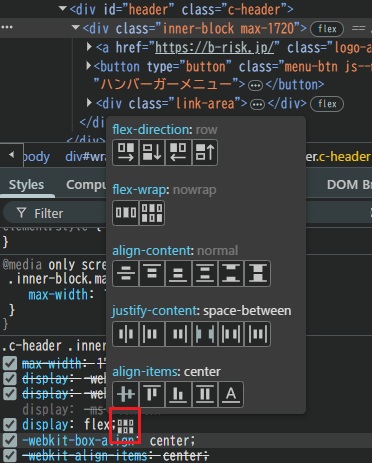The image size is (372, 463).
Task: Click the align-items property label
Action: (145, 371)
